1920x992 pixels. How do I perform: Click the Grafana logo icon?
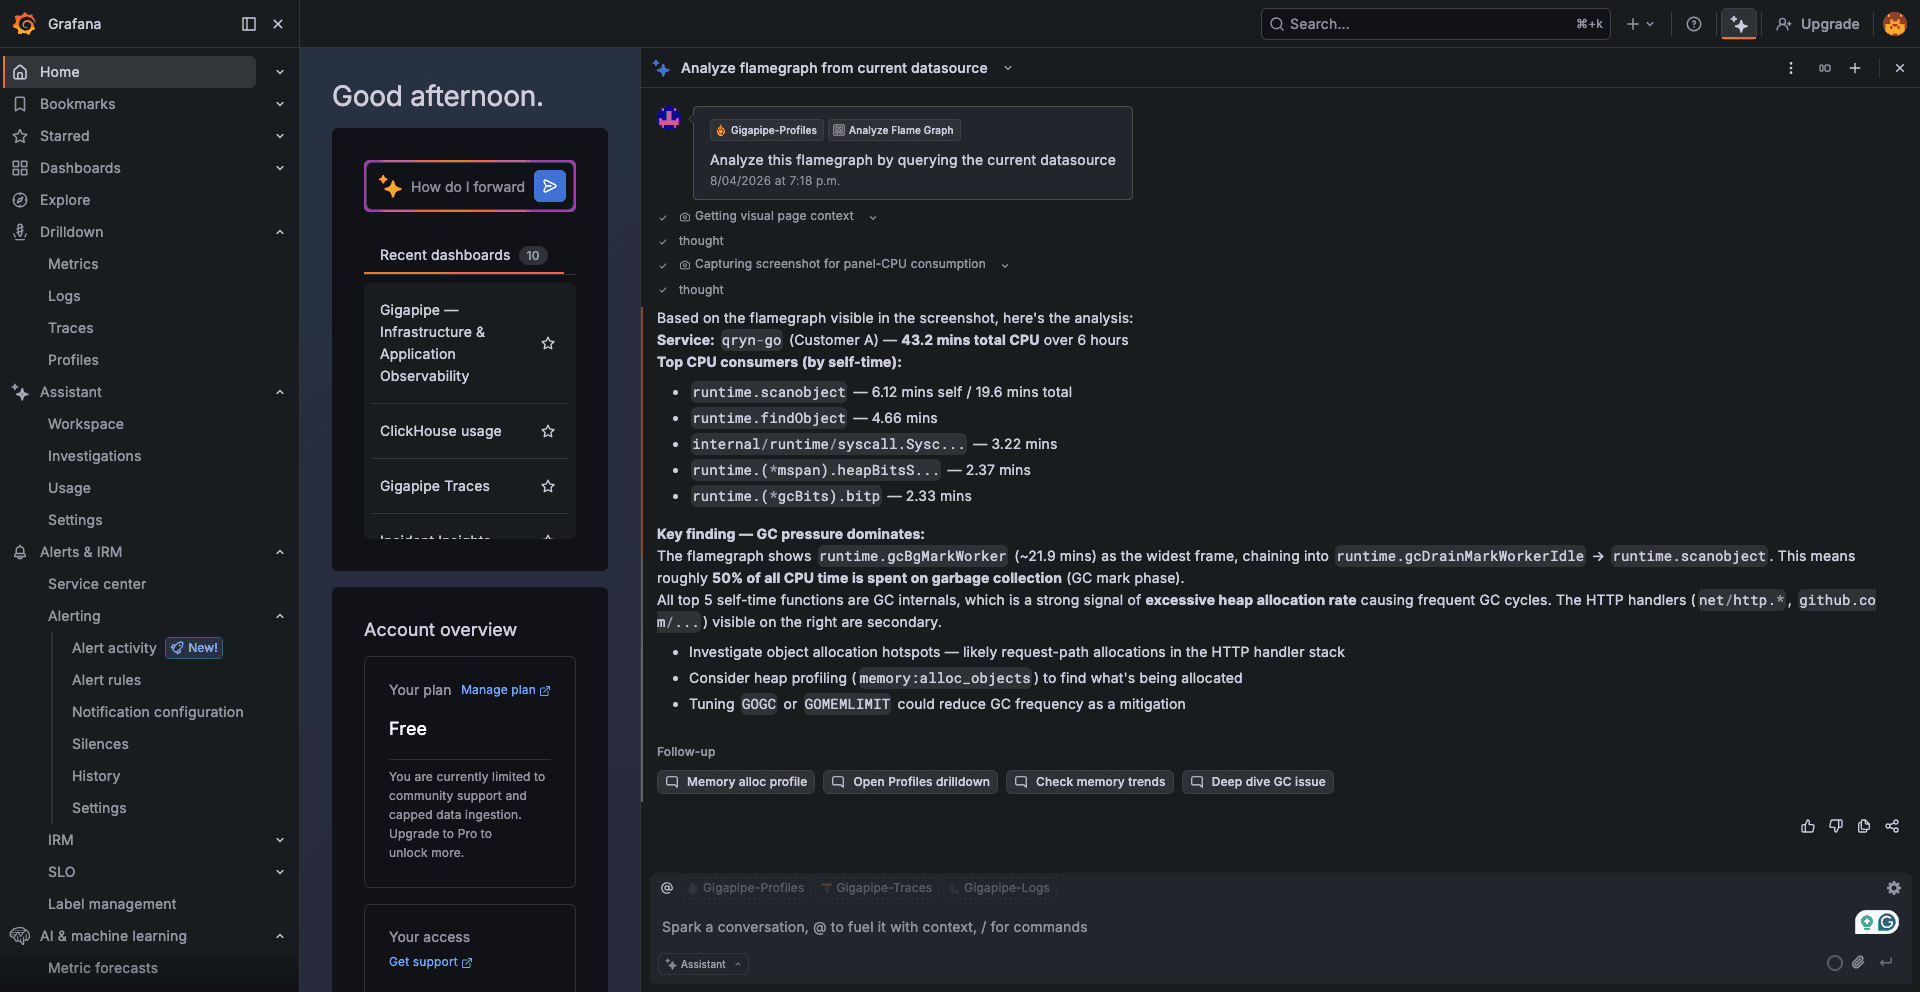pyautogui.click(x=24, y=23)
